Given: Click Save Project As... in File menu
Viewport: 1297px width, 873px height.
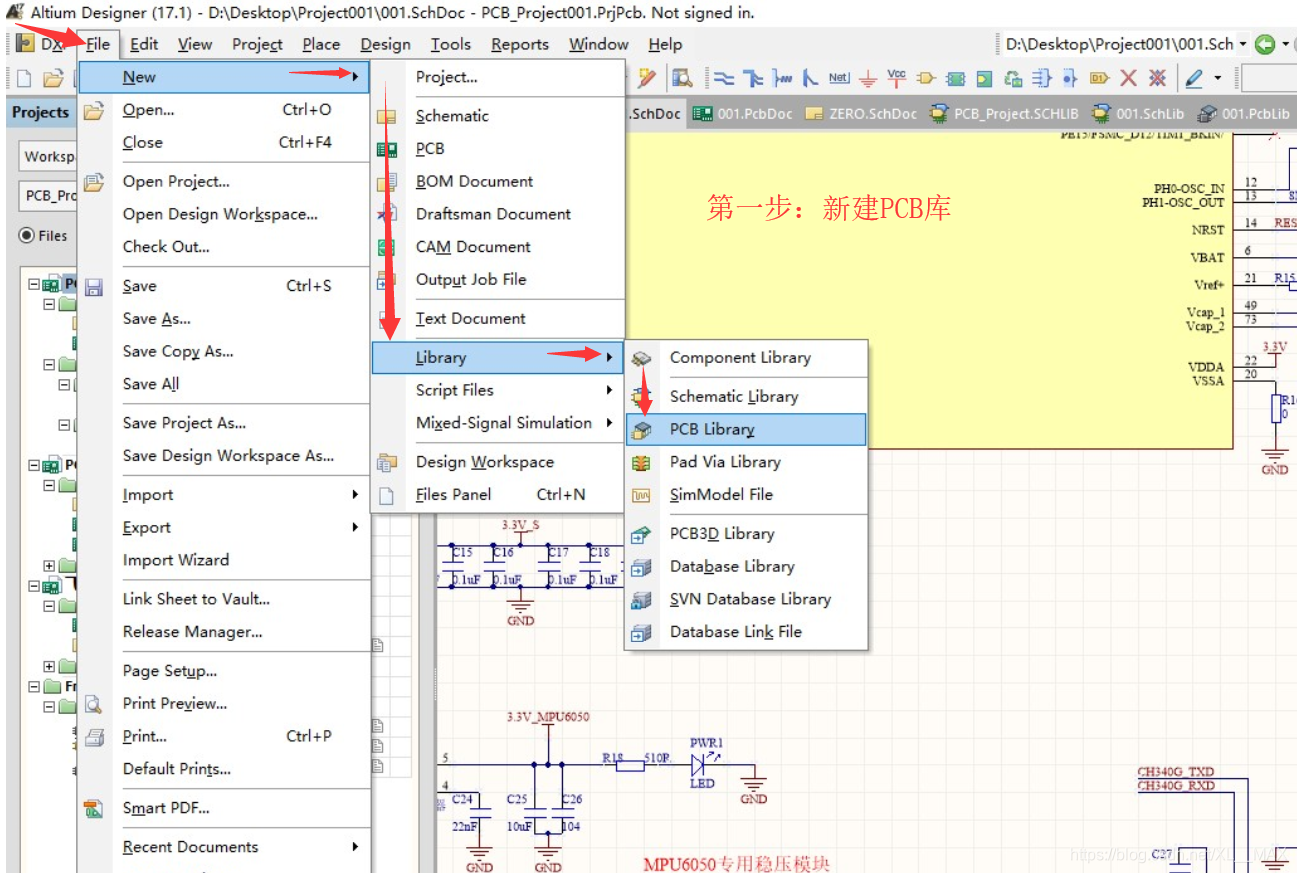Looking at the screenshot, I should click(x=184, y=423).
